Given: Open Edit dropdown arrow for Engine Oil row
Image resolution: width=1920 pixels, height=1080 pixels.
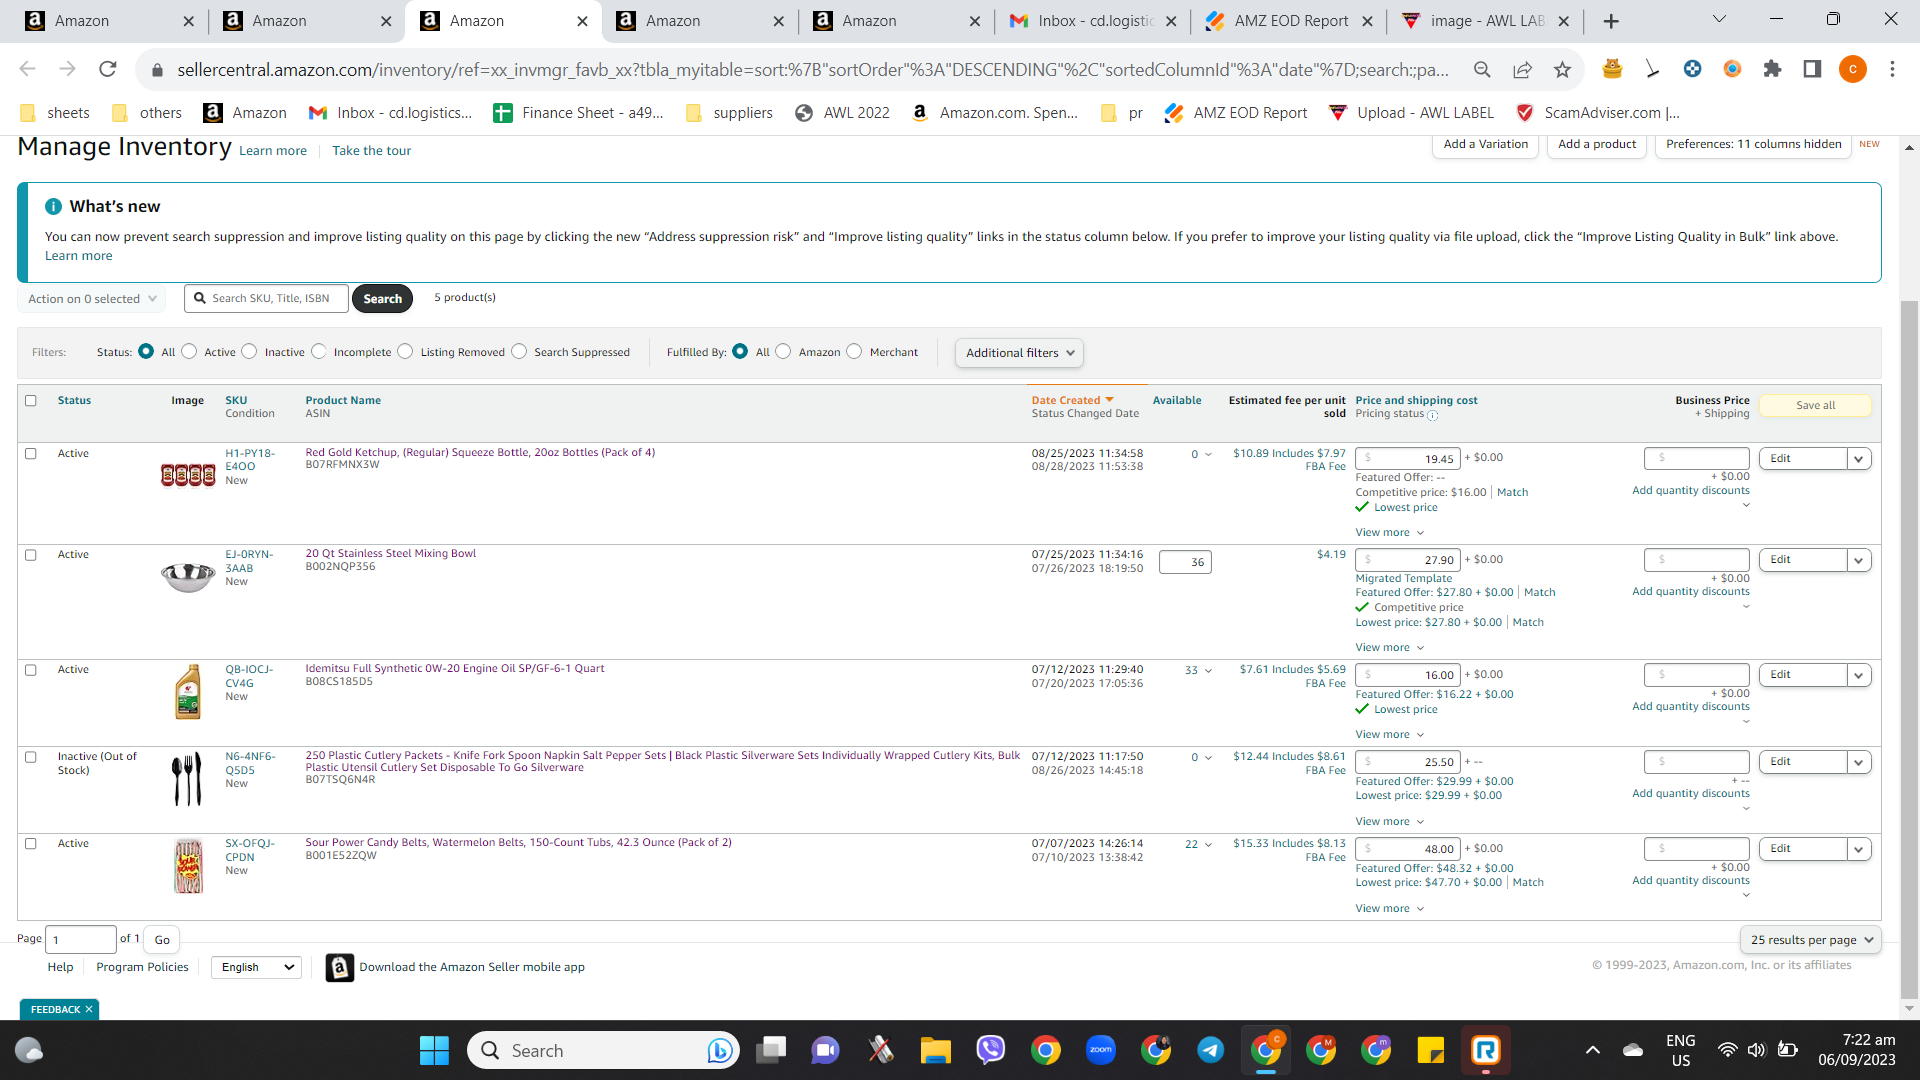Looking at the screenshot, I should pos(1859,675).
